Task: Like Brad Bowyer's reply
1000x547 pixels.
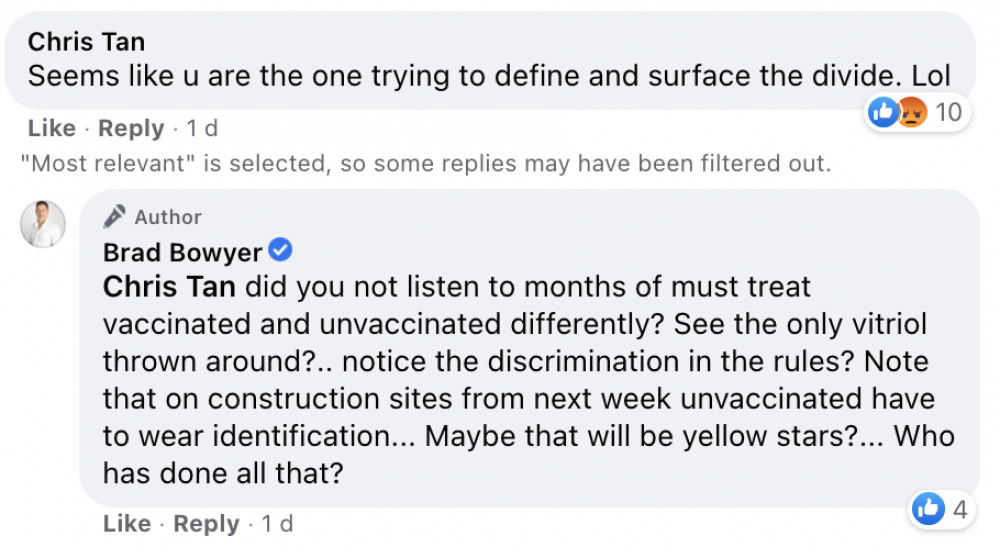Action: 127,523
